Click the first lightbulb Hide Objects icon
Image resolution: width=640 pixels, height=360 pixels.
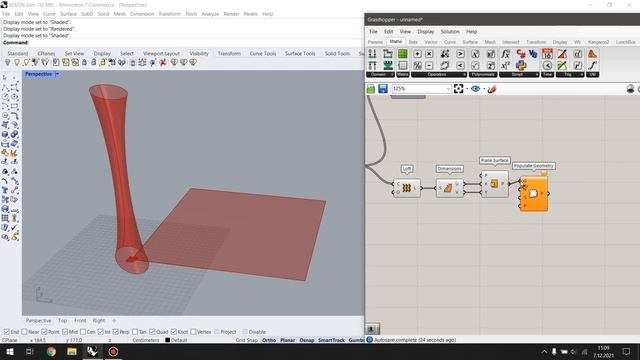click(8, 62)
